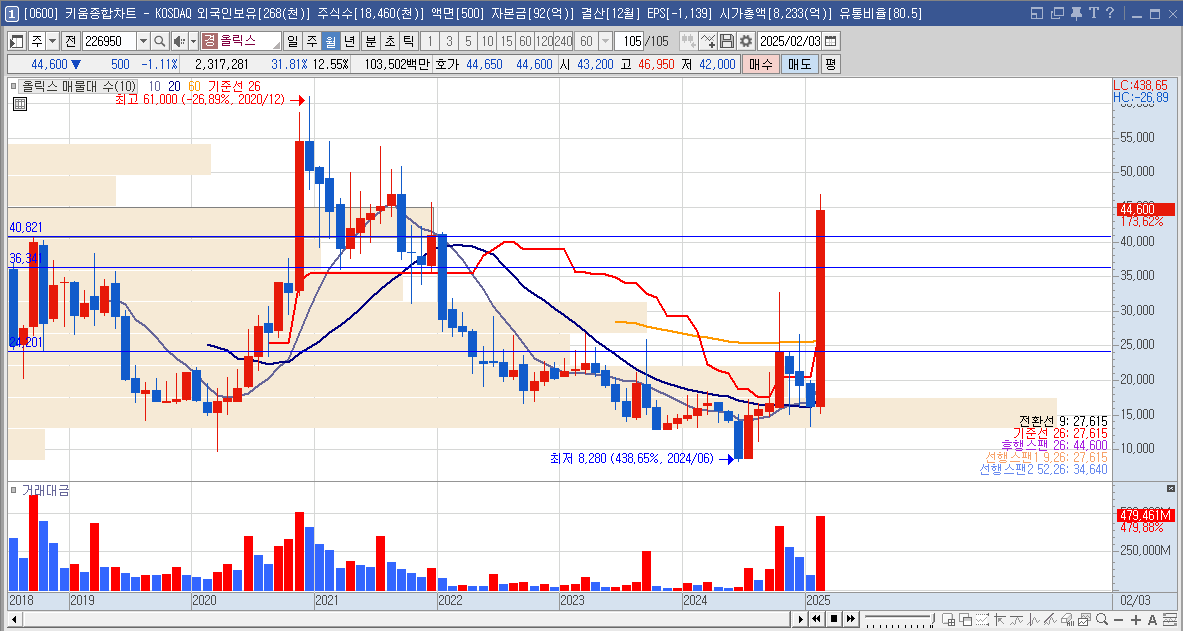1183x631 pixels.
Task: Click the duplicate window icon in title bar
Action: coord(1058,13)
